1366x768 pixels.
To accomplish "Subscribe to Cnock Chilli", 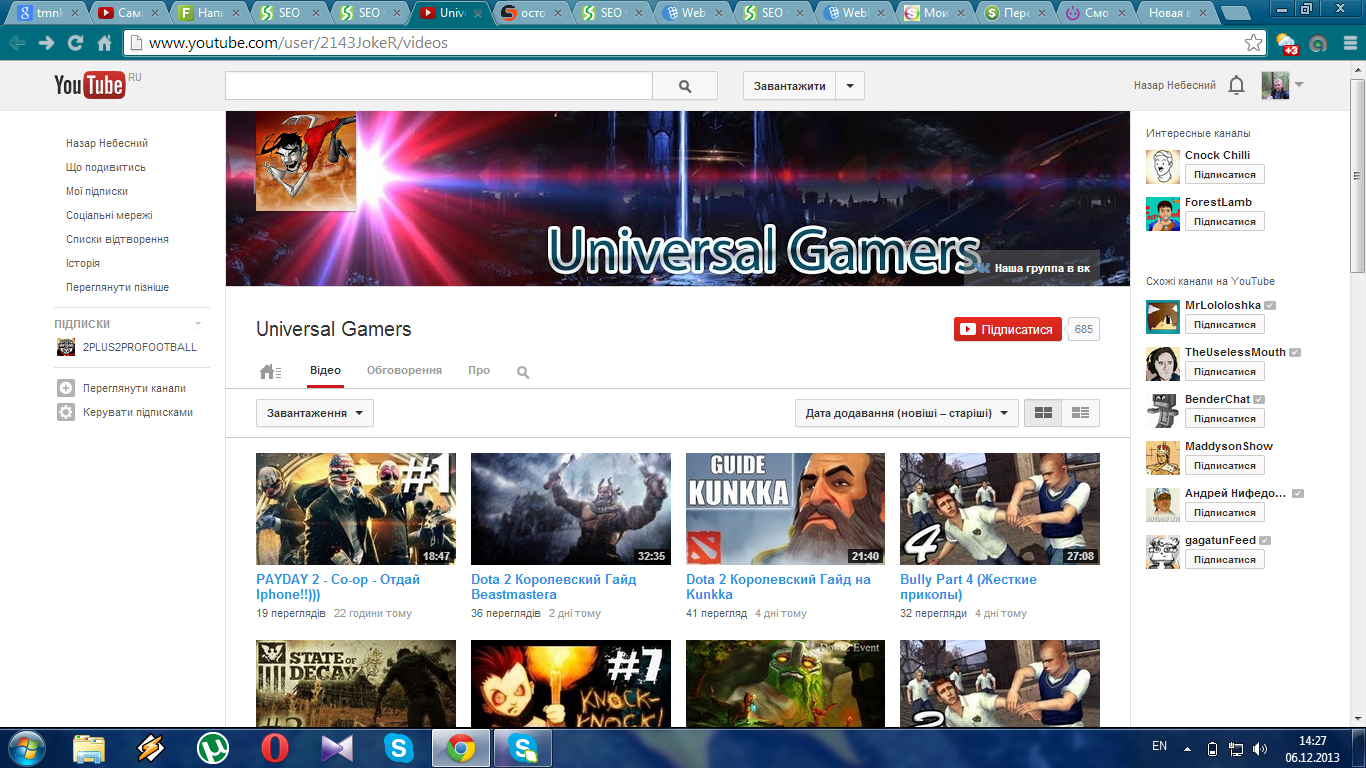I will [x=1225, y=174].
